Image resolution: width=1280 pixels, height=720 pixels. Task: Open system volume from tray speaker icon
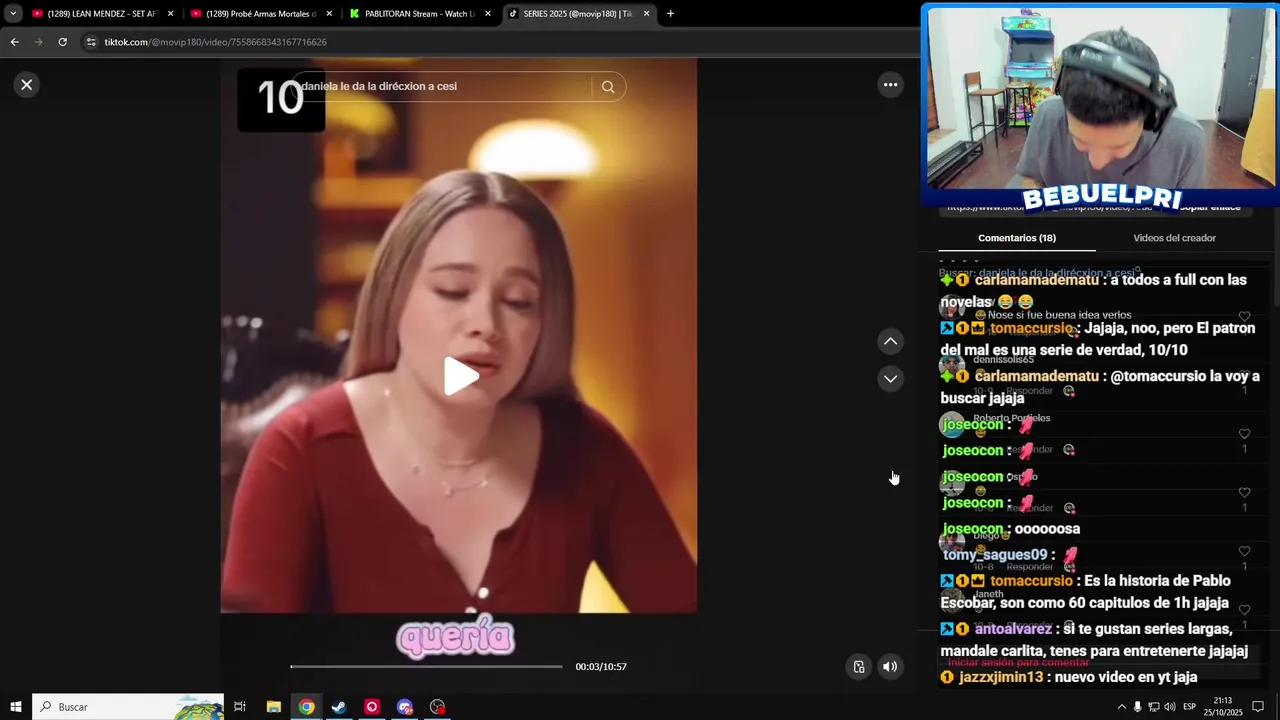1170,707
